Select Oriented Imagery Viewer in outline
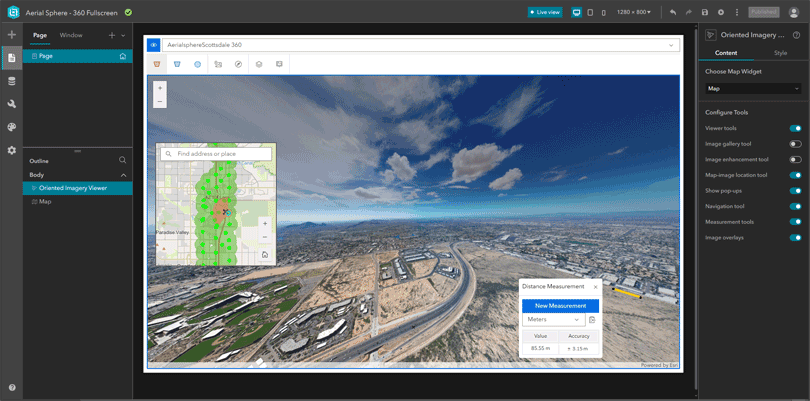The width and height of the screenshot is (810, 401). tap(77, 188)
